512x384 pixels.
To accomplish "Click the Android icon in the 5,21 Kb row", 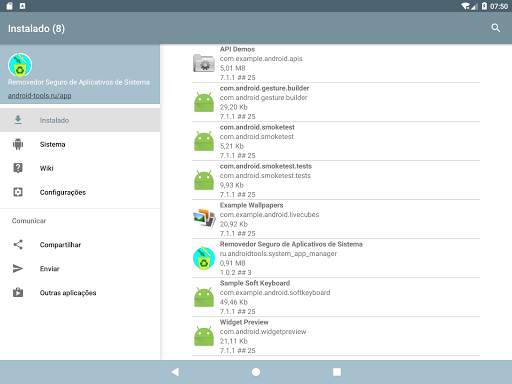I will click(204, 141).
